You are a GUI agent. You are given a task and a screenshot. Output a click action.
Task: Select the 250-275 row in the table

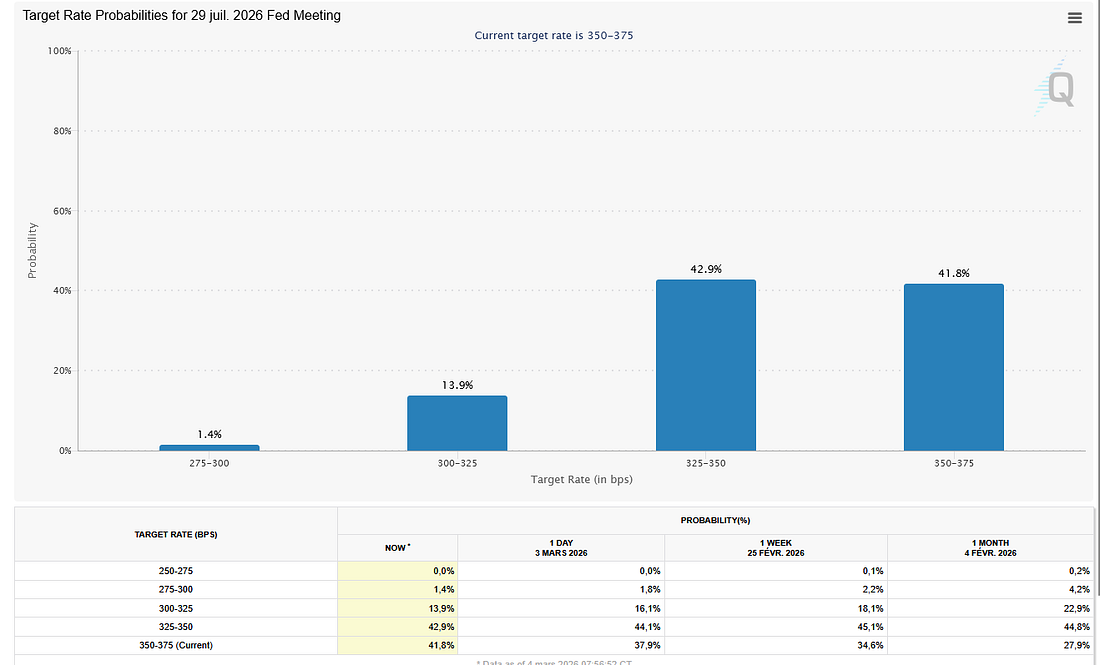coord(175,570)
